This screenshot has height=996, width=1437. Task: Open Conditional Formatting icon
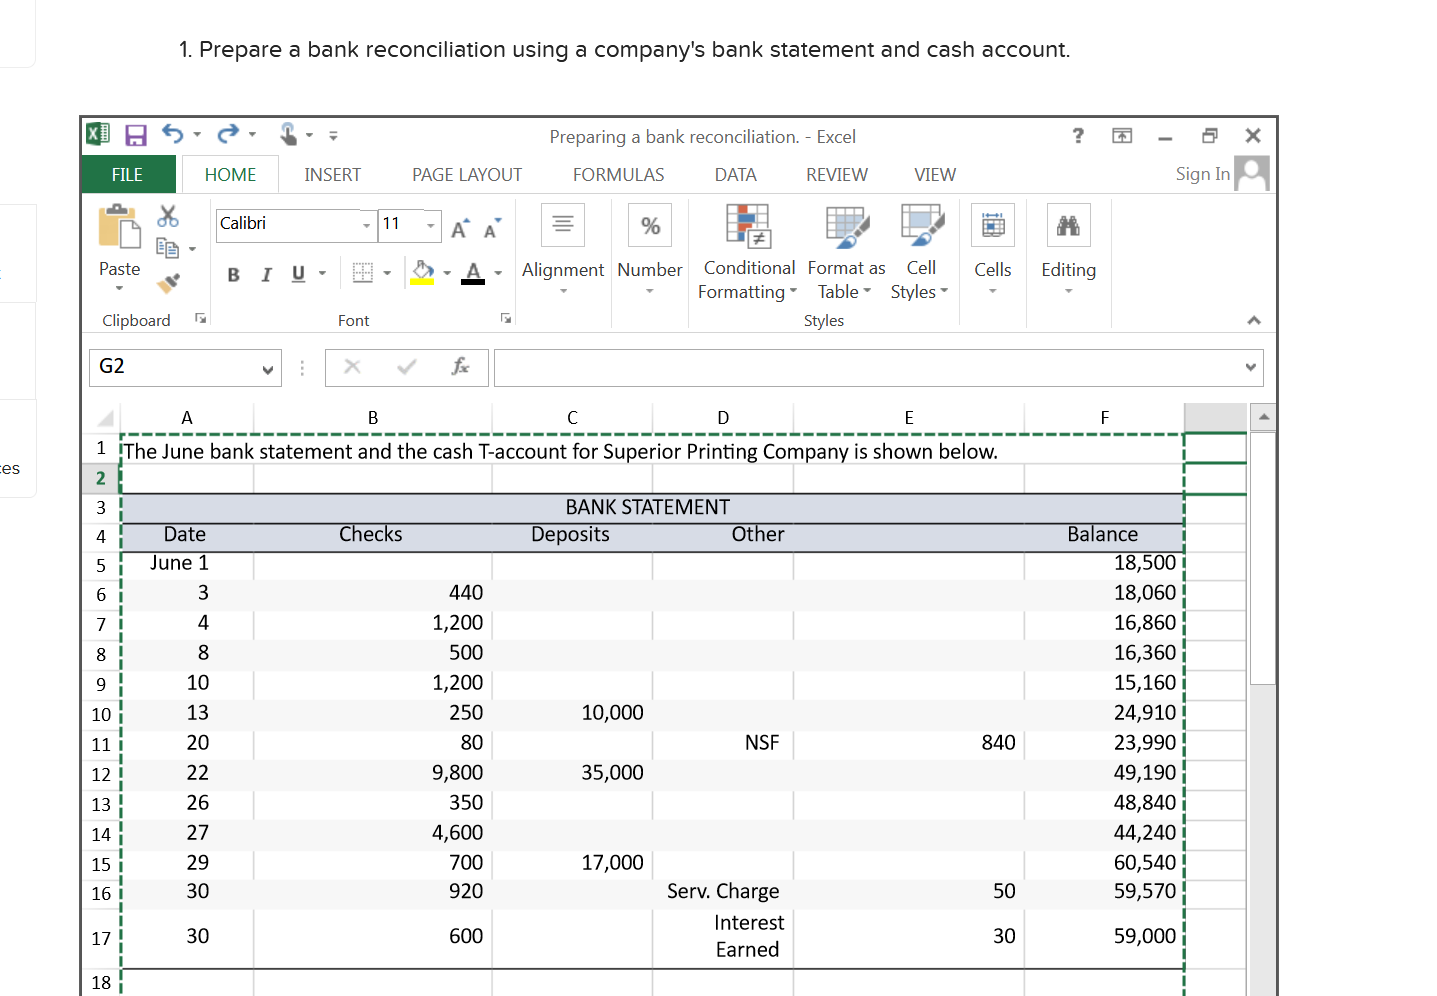click(748, 225)
